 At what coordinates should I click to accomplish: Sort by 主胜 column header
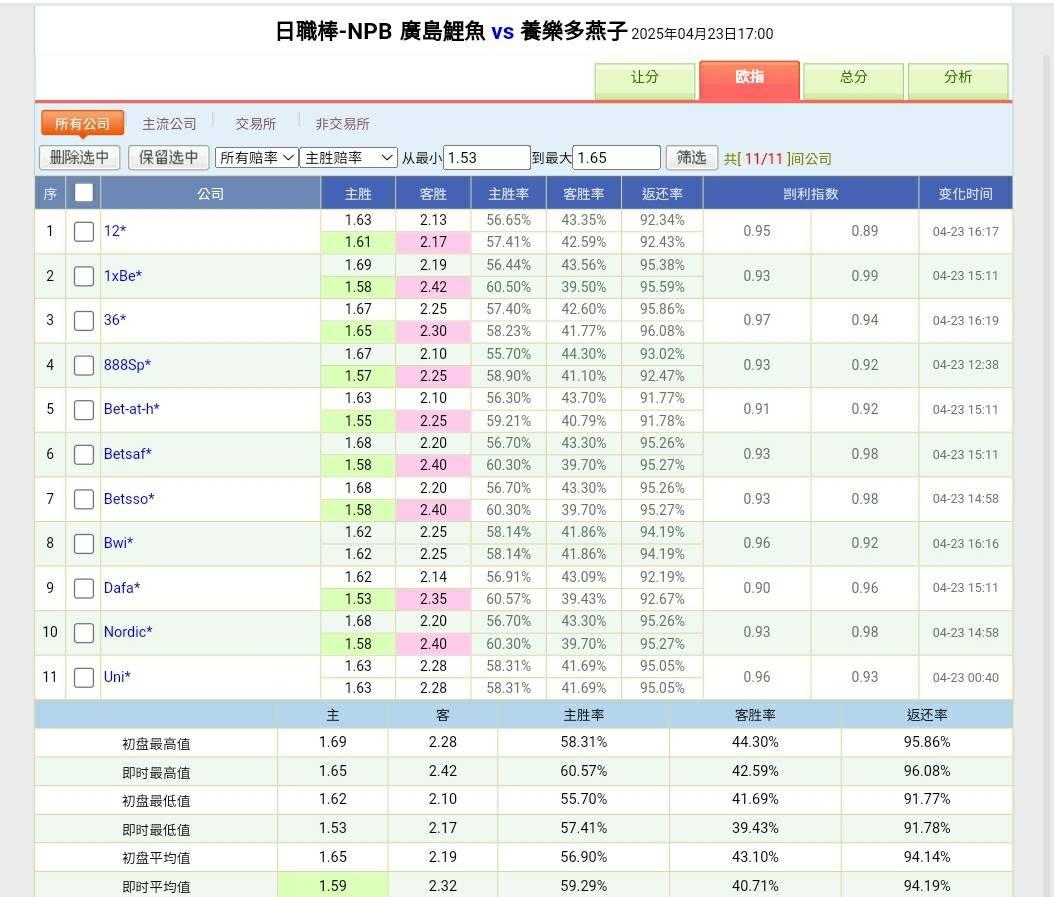pyautogui.click(x=358, y=194)
